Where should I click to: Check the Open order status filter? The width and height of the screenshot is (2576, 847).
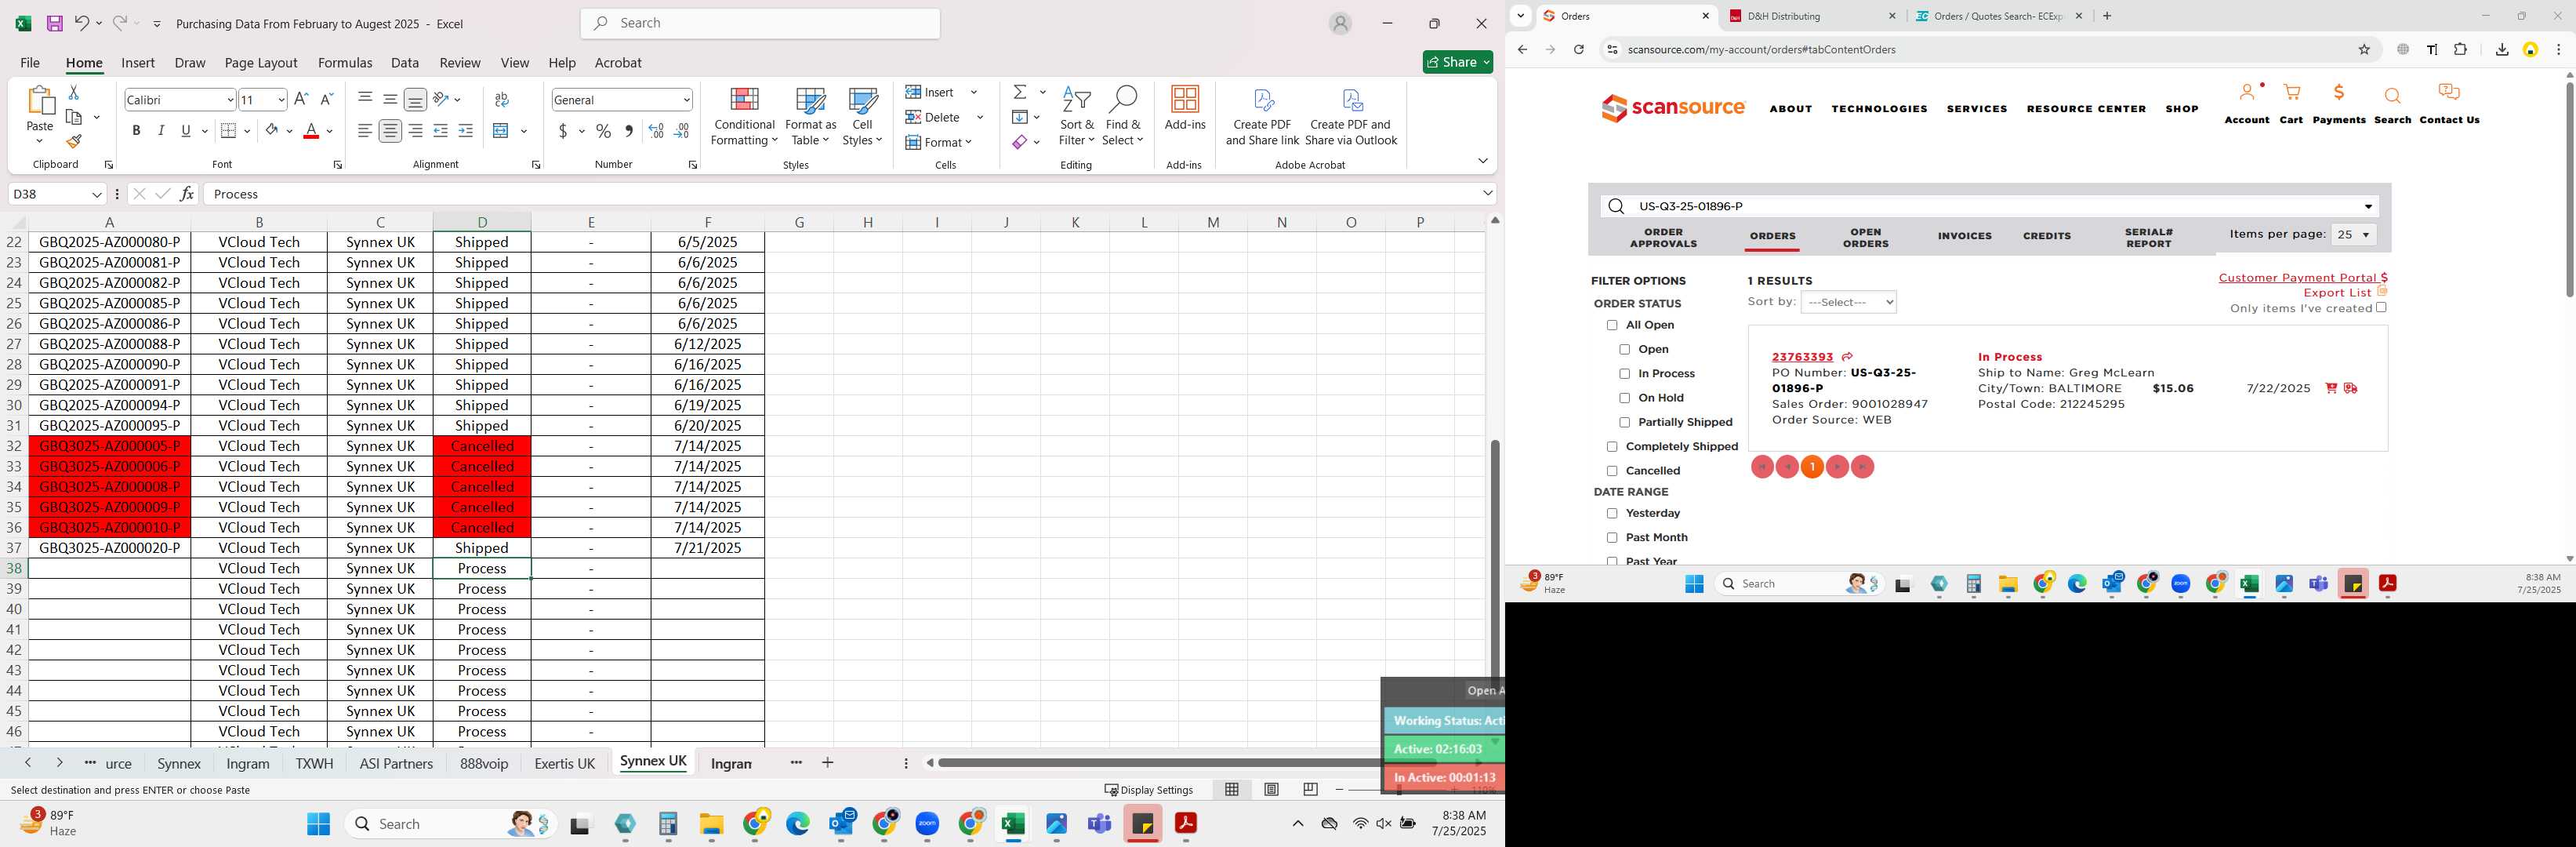point(1624,350)
